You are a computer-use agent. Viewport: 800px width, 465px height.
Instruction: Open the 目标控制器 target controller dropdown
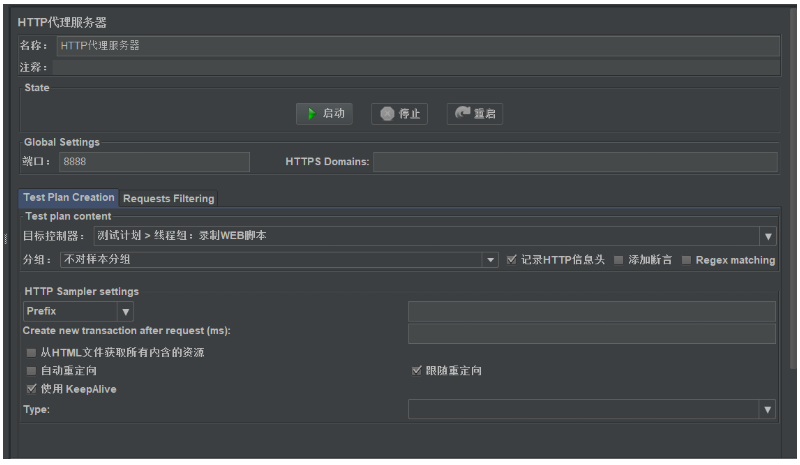point(435,236)
